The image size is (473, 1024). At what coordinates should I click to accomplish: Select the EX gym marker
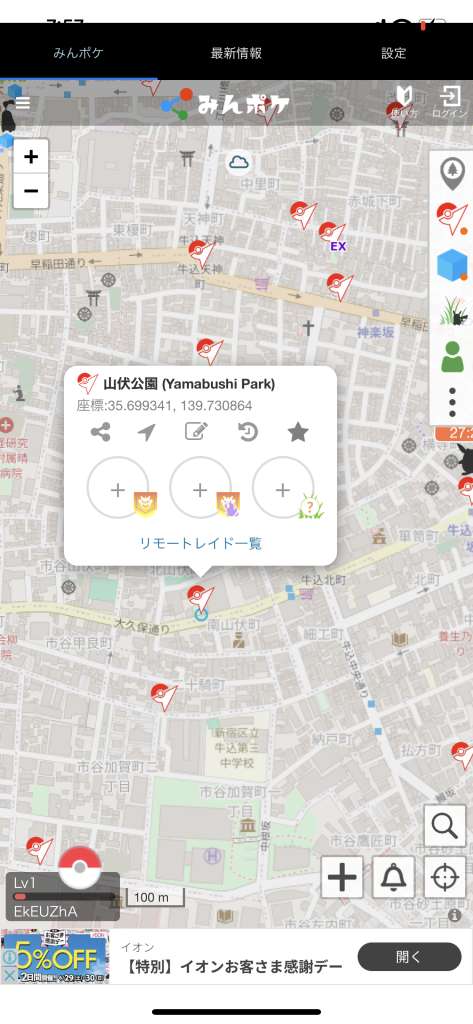tap(335, 236)
